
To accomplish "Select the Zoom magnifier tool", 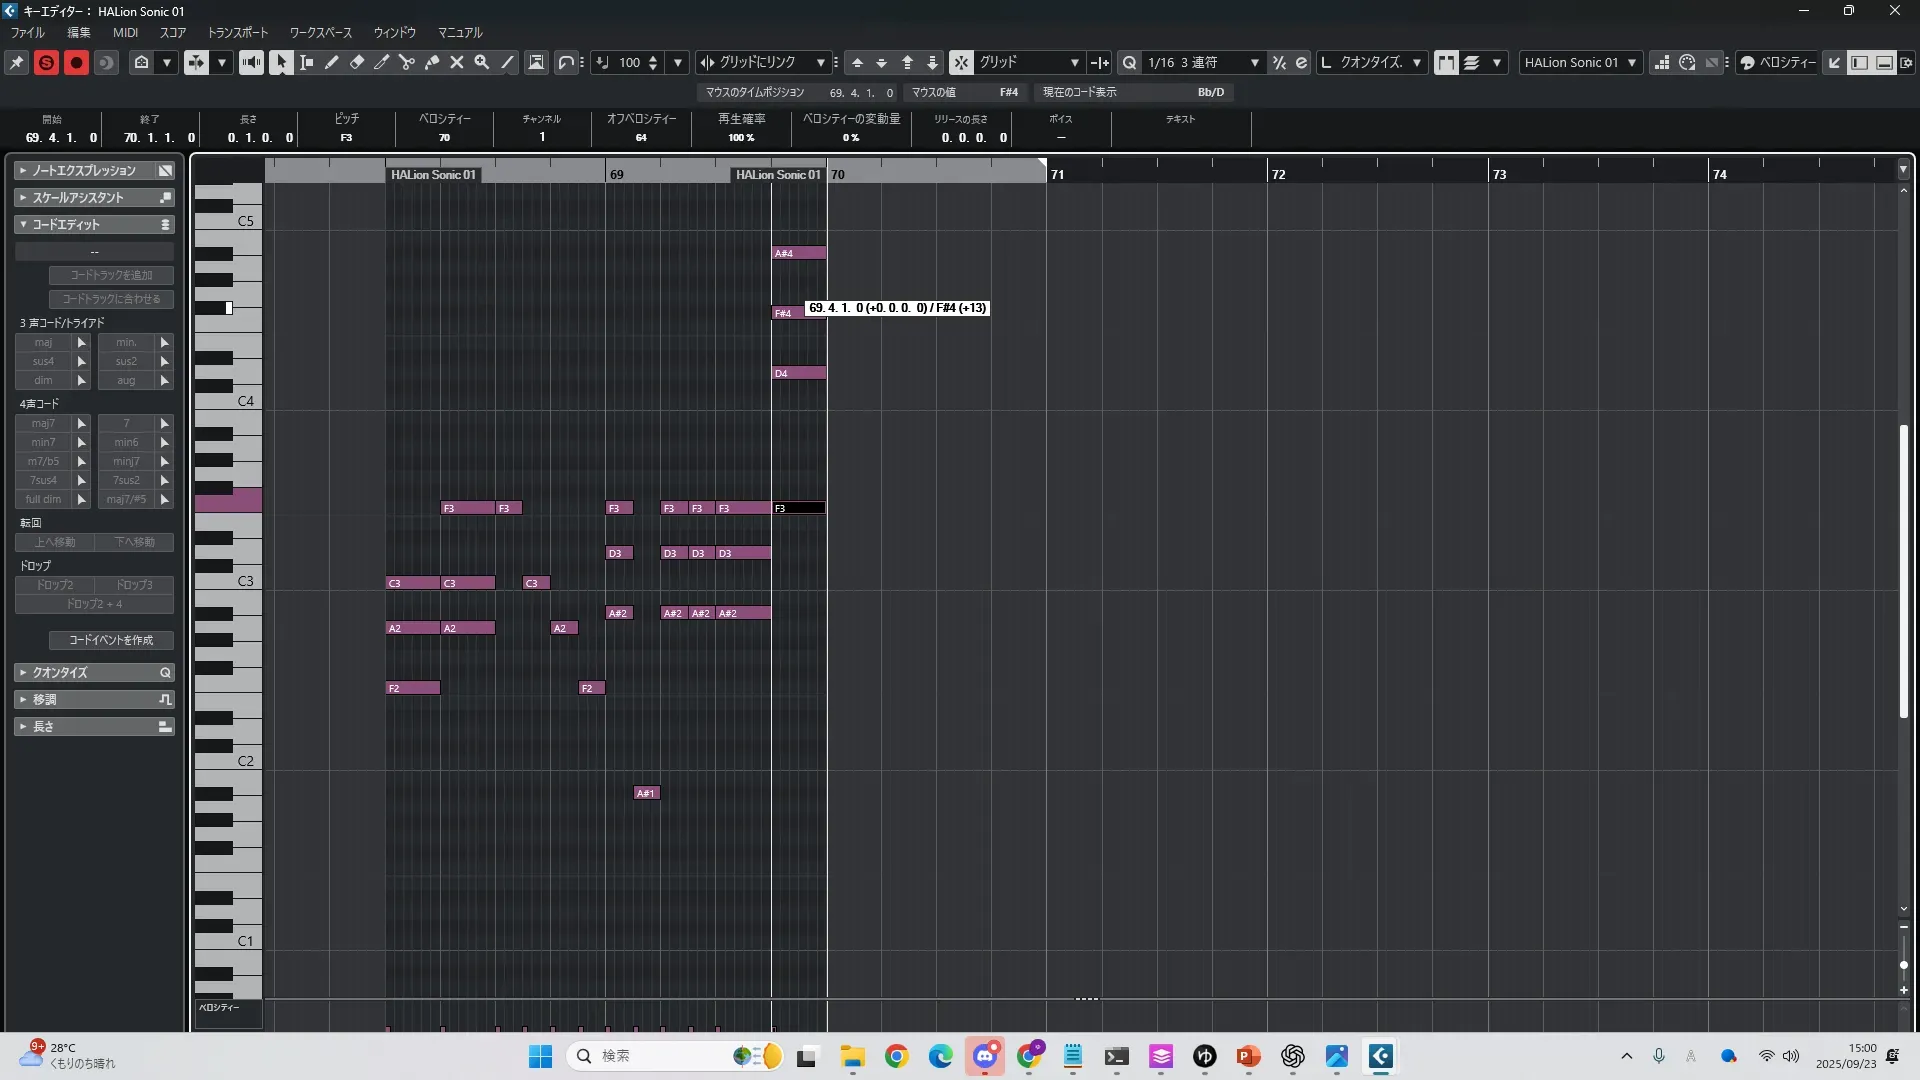I will pyautogui.click(x=482, y=62).
